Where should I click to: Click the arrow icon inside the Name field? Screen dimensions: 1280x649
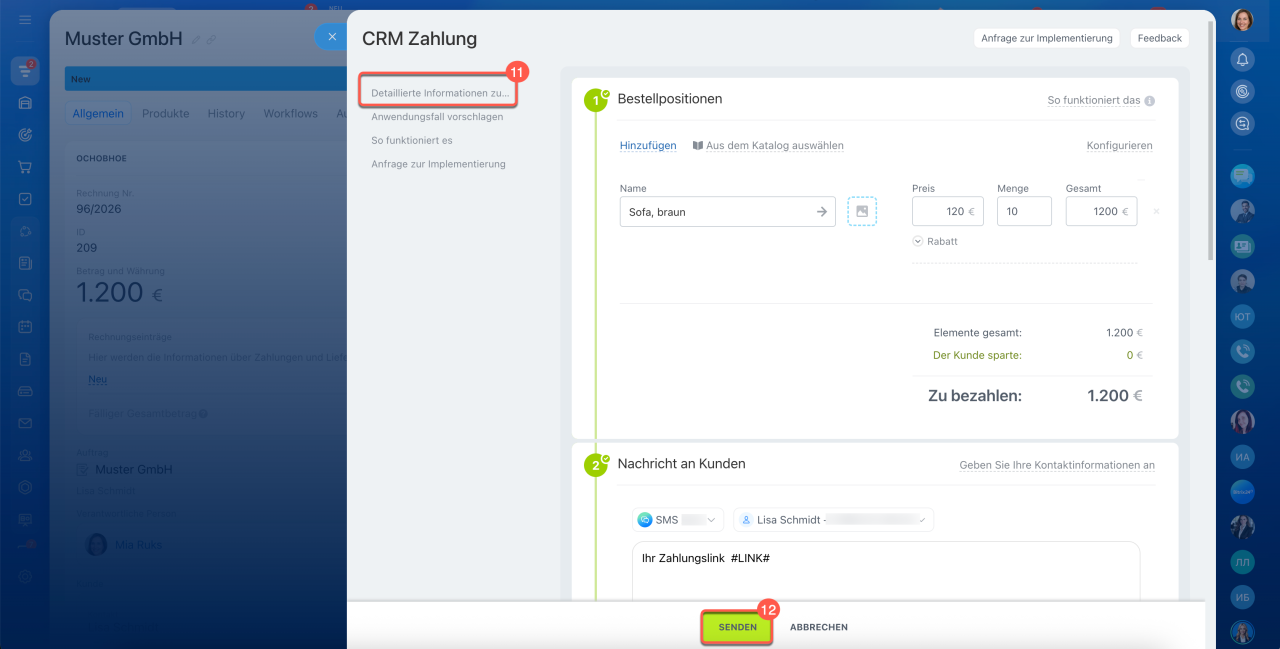point(822,211)
